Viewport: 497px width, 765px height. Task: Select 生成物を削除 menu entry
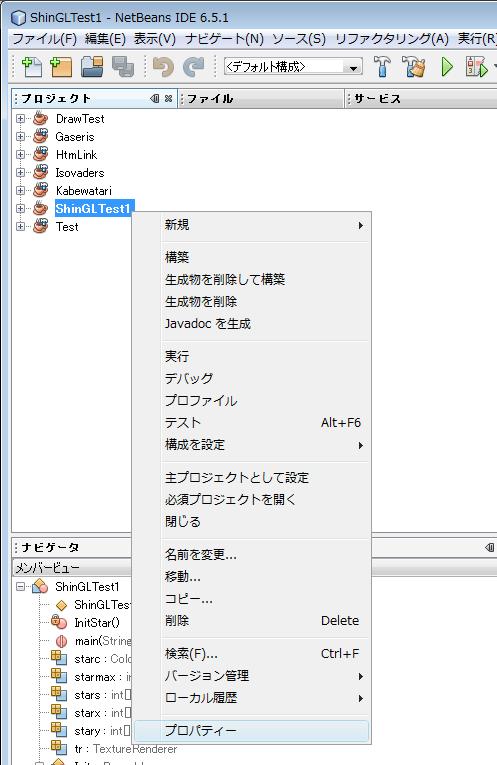pos(252,302)
